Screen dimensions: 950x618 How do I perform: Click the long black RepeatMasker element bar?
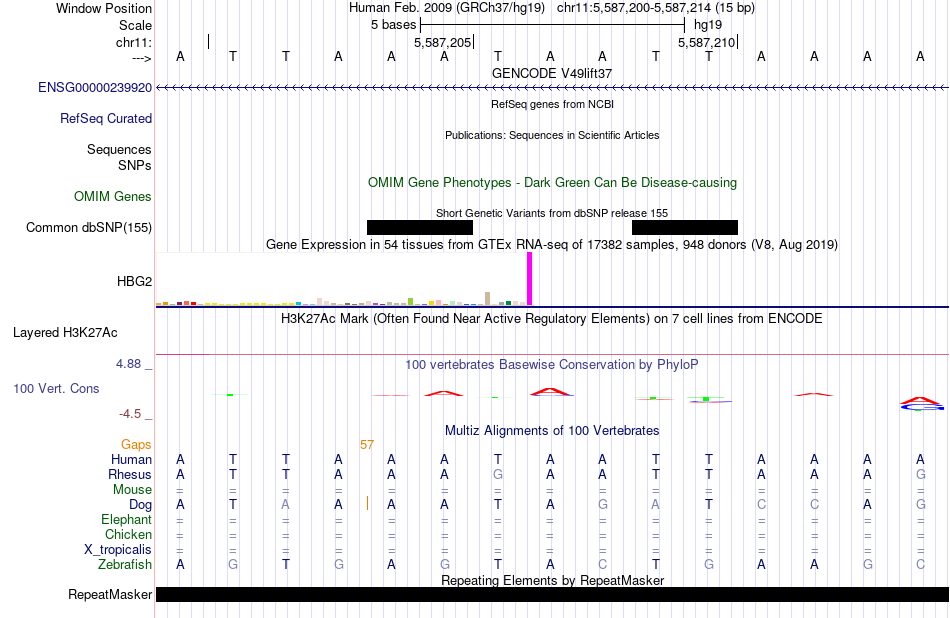(552, 594)
